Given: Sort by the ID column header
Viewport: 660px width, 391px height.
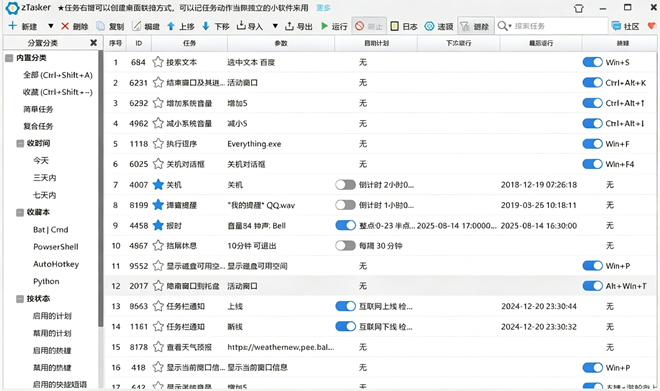Looking at the screenshot, I should (x=138, y=43).
